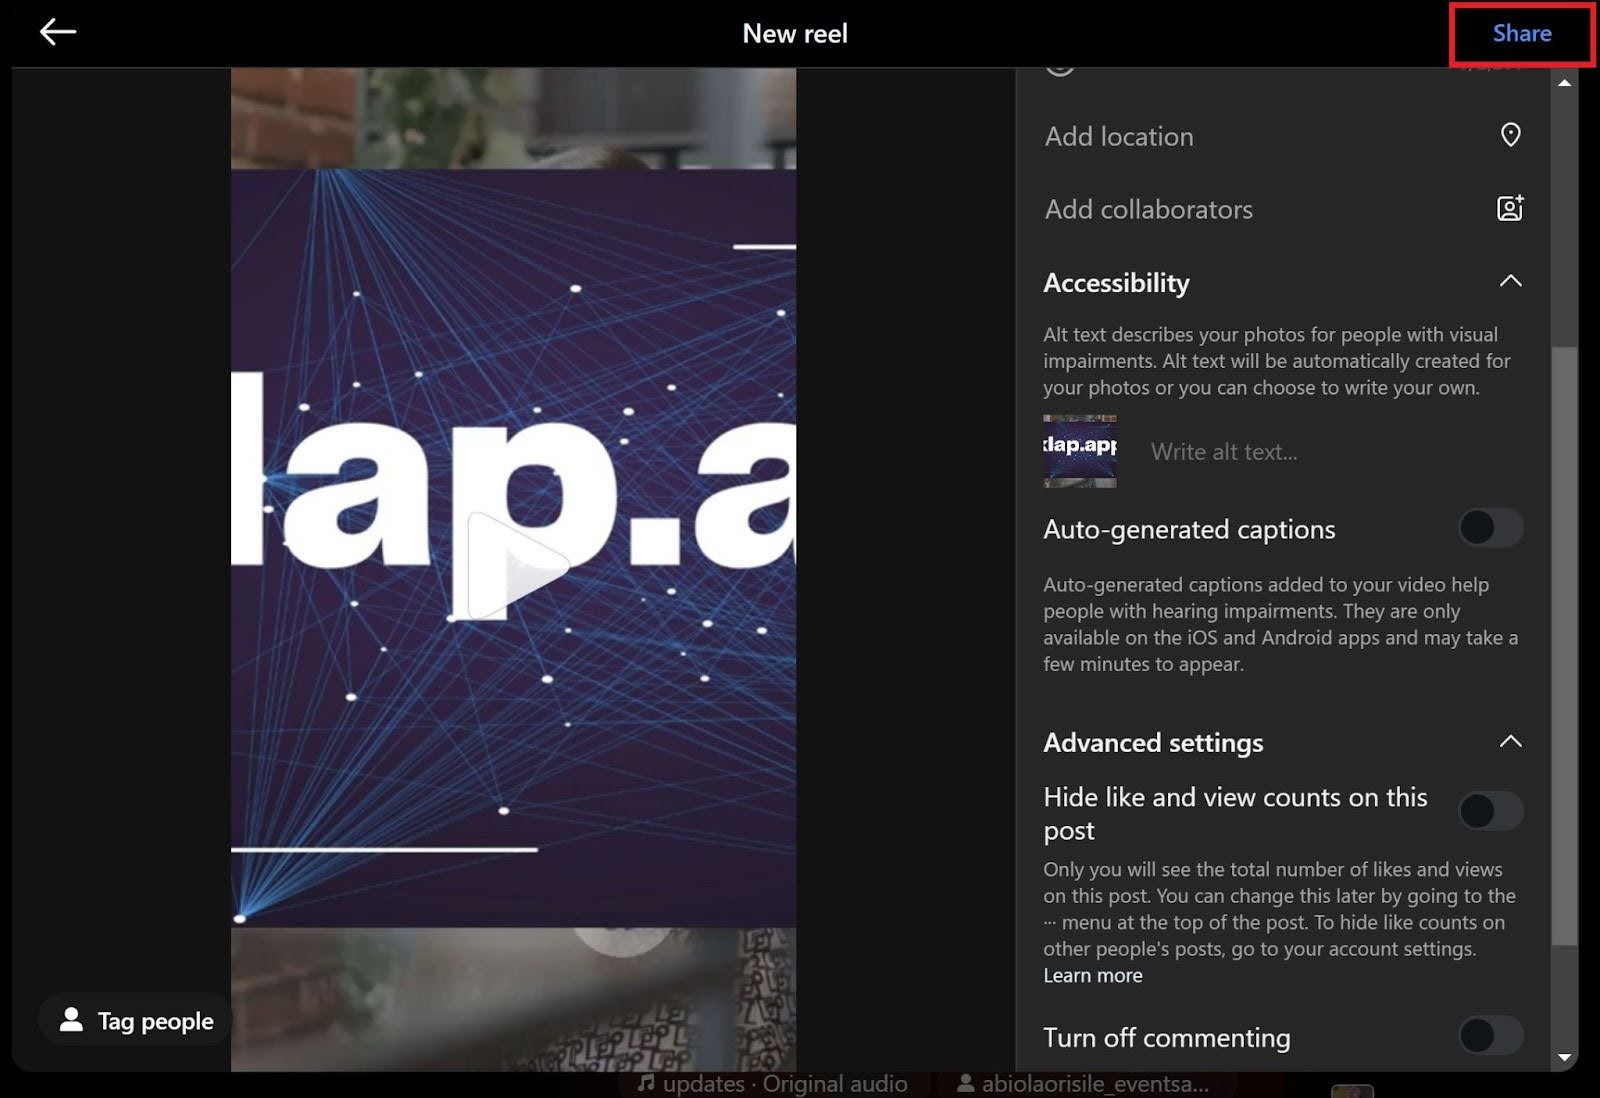Share the new reel
The height and width of the screenshot is (1098, 1600).
[1521, 33]
